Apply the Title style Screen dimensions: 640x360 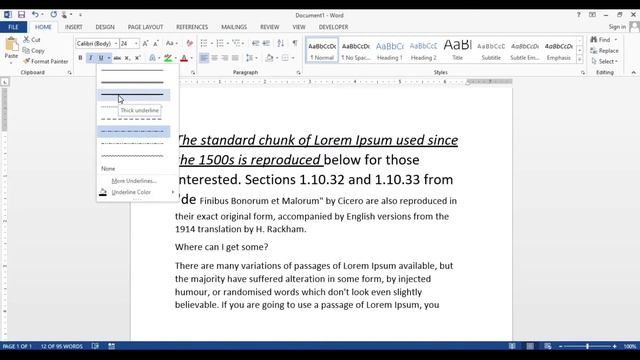coord(457,51)
